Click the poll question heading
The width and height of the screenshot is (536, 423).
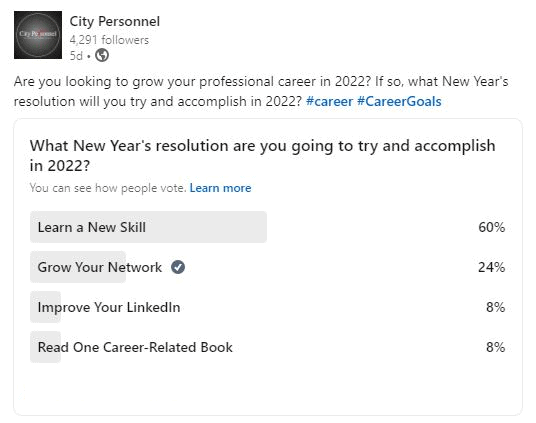263,156
